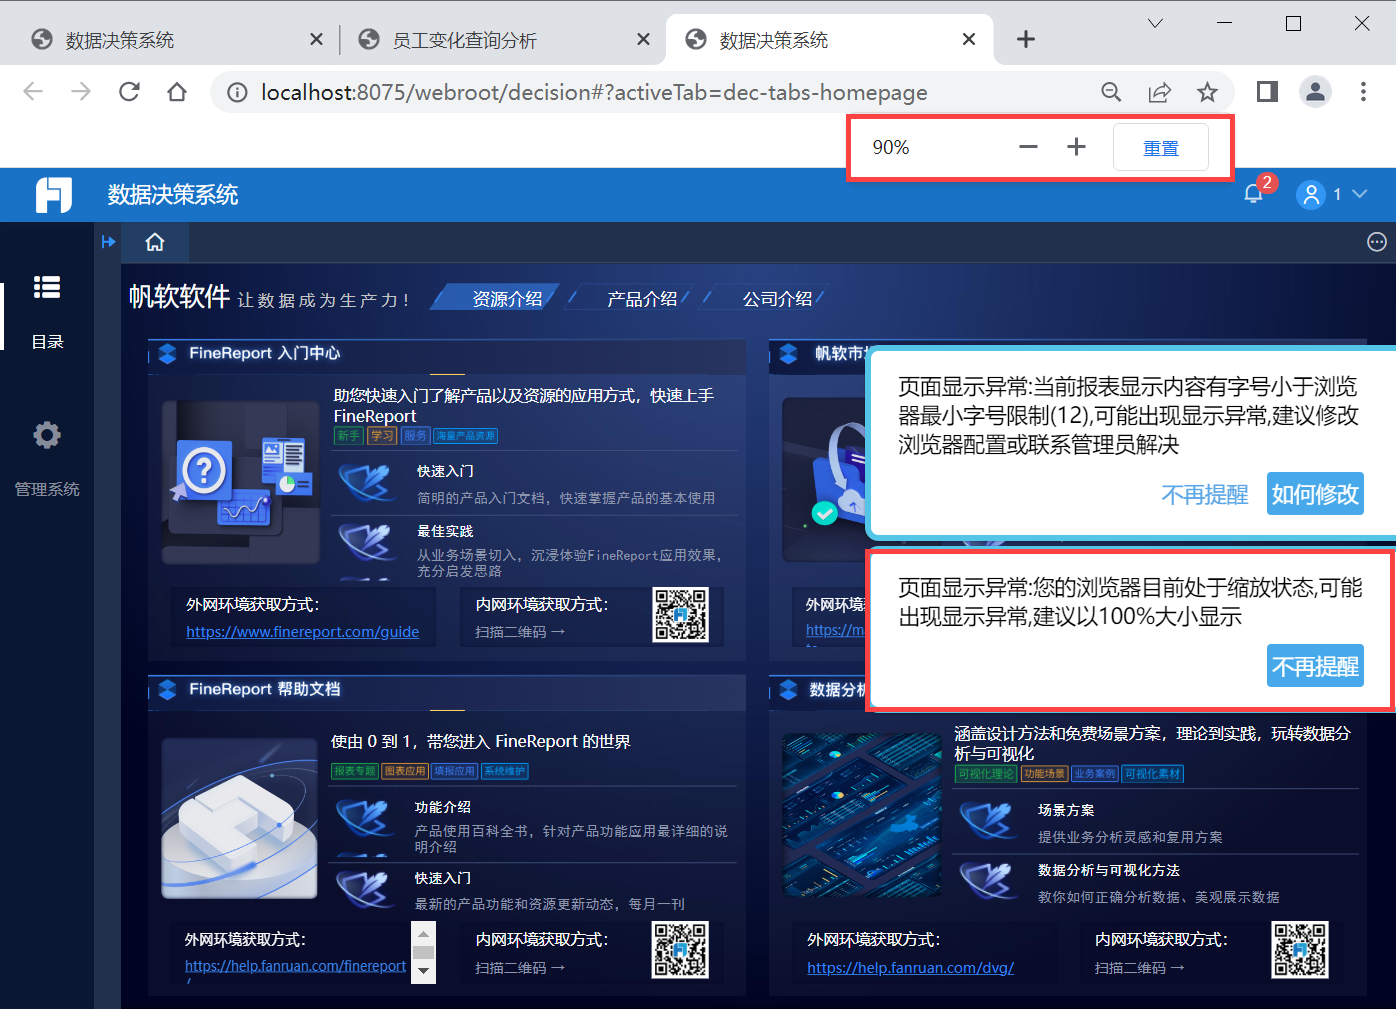Click the QR code in FineReport 入门中心 card

click(x=681, y=615)
